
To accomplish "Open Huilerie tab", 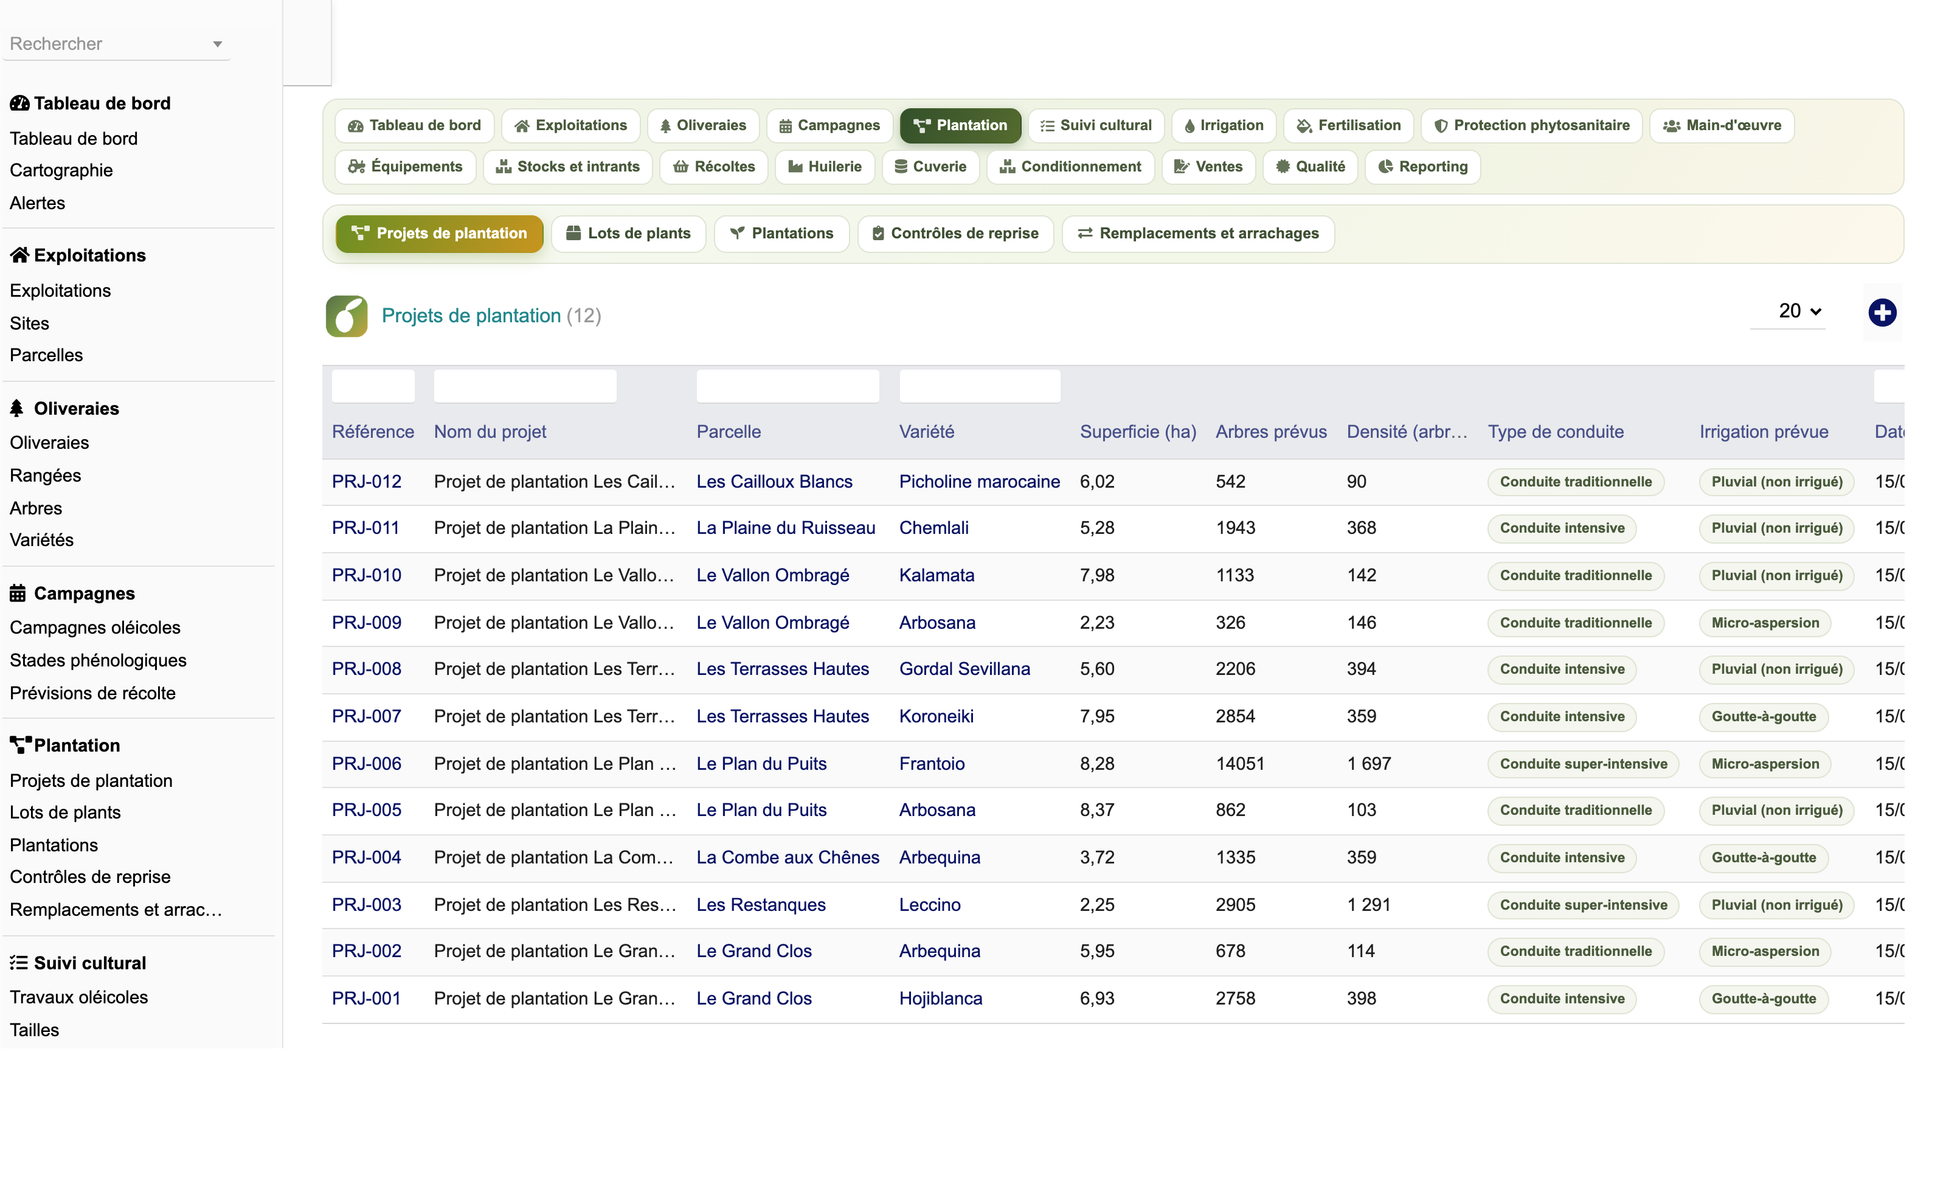I will point(825,167).
